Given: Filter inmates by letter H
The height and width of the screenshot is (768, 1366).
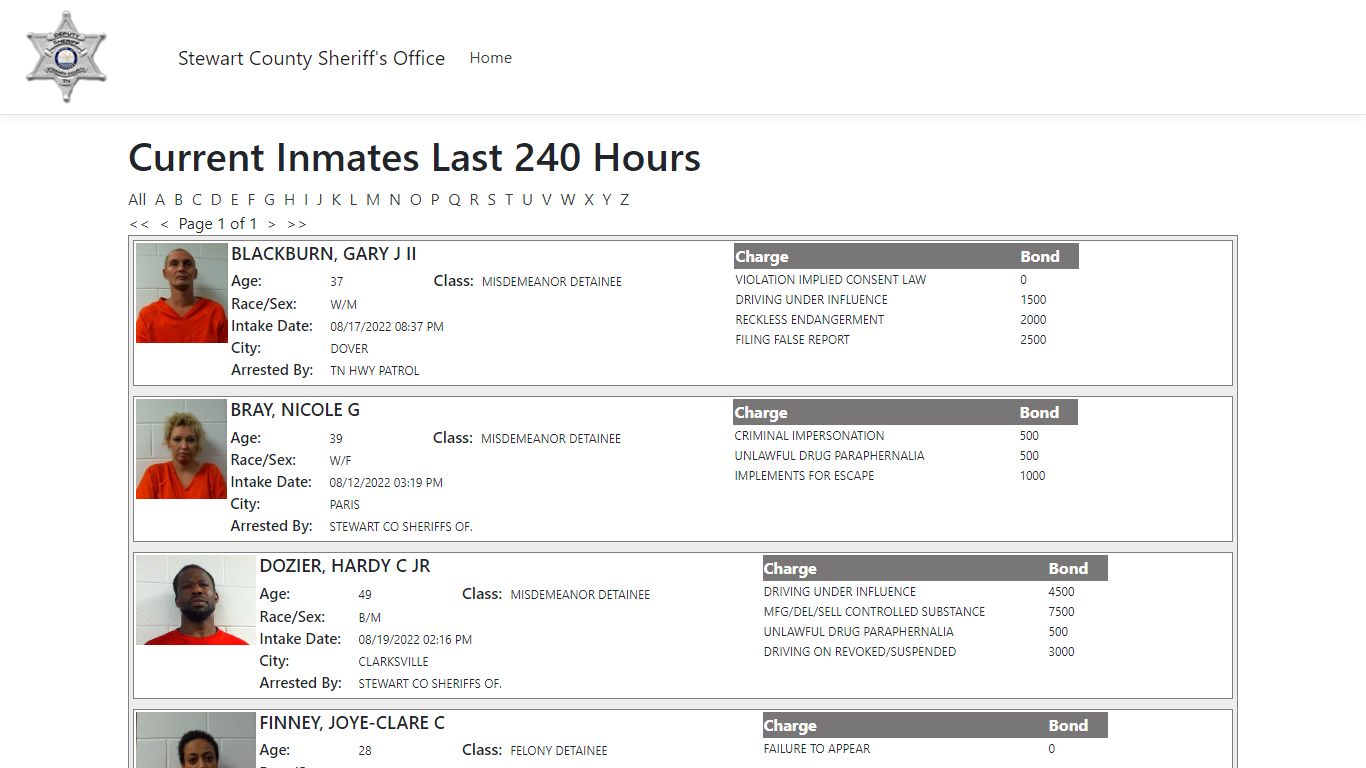Looking at the screenshot, I should click(x=289, y=199).
